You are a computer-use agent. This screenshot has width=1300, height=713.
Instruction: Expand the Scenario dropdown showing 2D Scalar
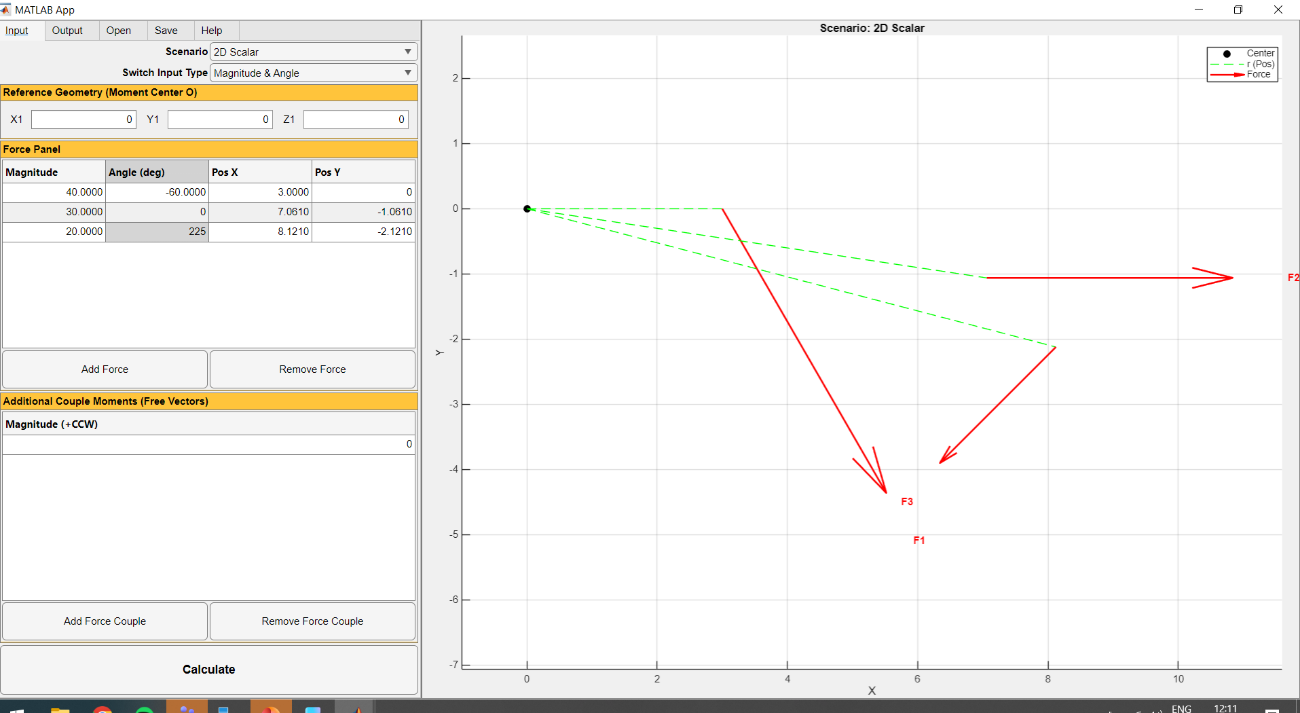(x=313, y=52)
